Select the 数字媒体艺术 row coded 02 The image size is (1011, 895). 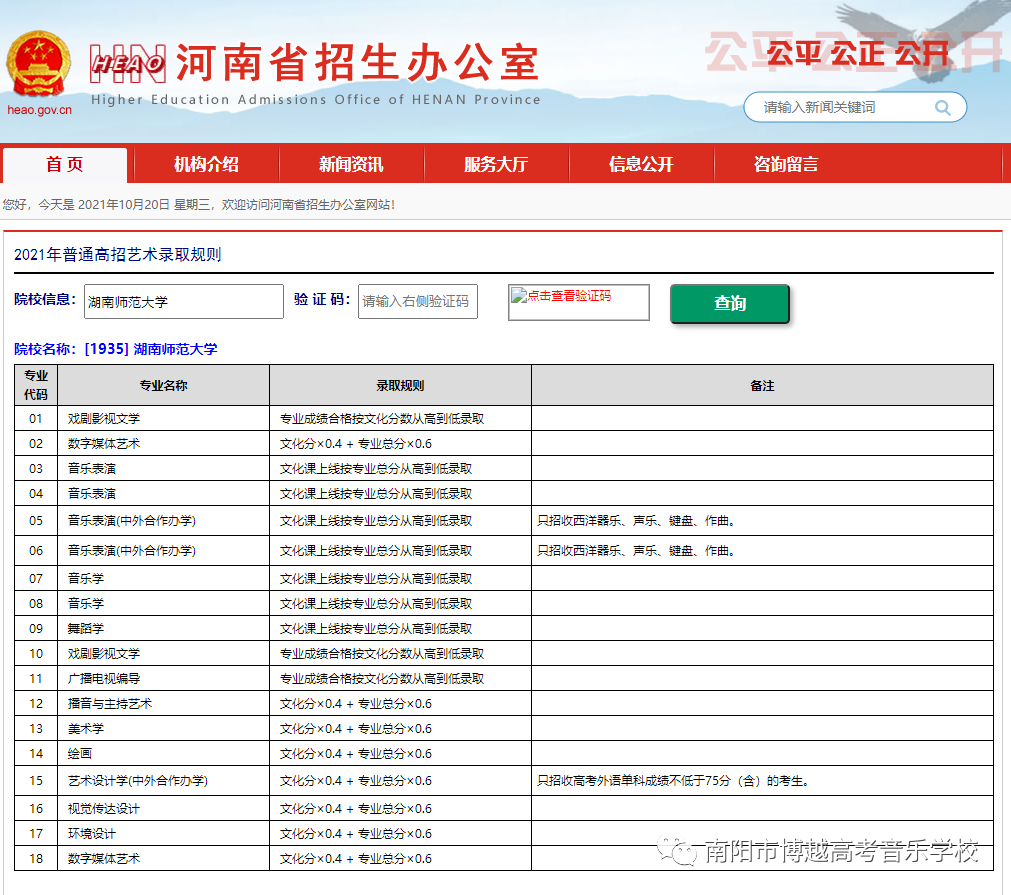click(104, 443)
